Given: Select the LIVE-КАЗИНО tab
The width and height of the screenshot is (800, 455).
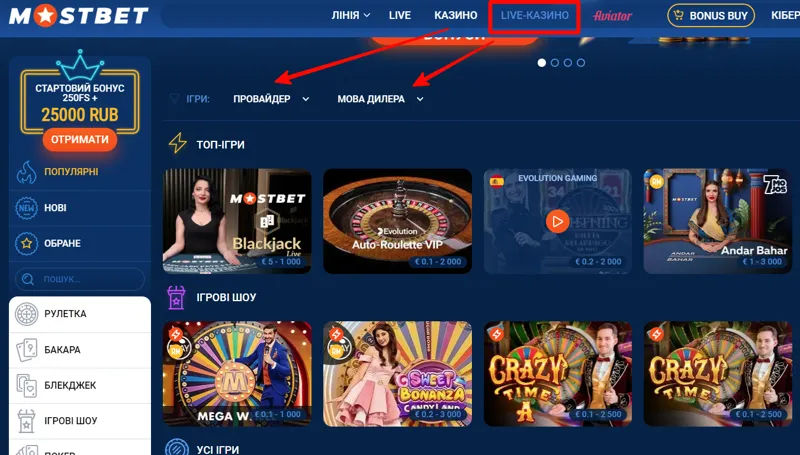Looking at the screenshot, I should 534,15.
